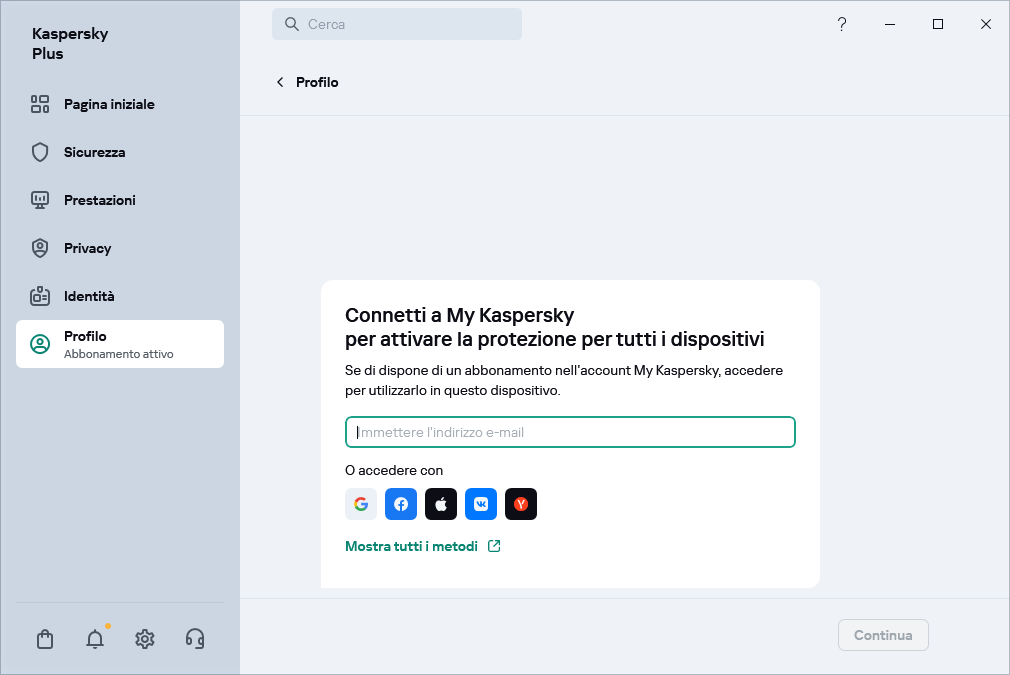Open the Sicurezza section
The width and height of the screenshot is (1010, 675).
click(x=94, y=152)
